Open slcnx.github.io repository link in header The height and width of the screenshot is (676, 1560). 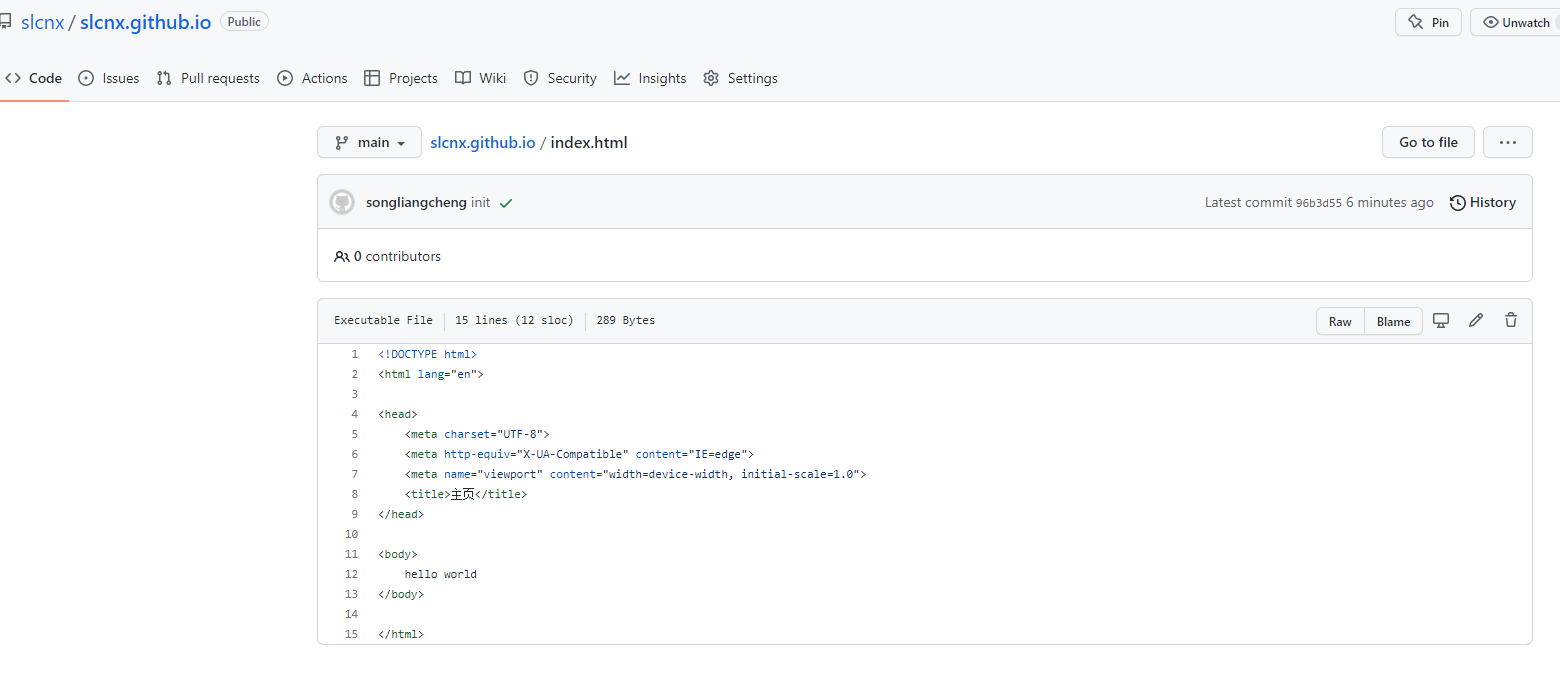145,22
